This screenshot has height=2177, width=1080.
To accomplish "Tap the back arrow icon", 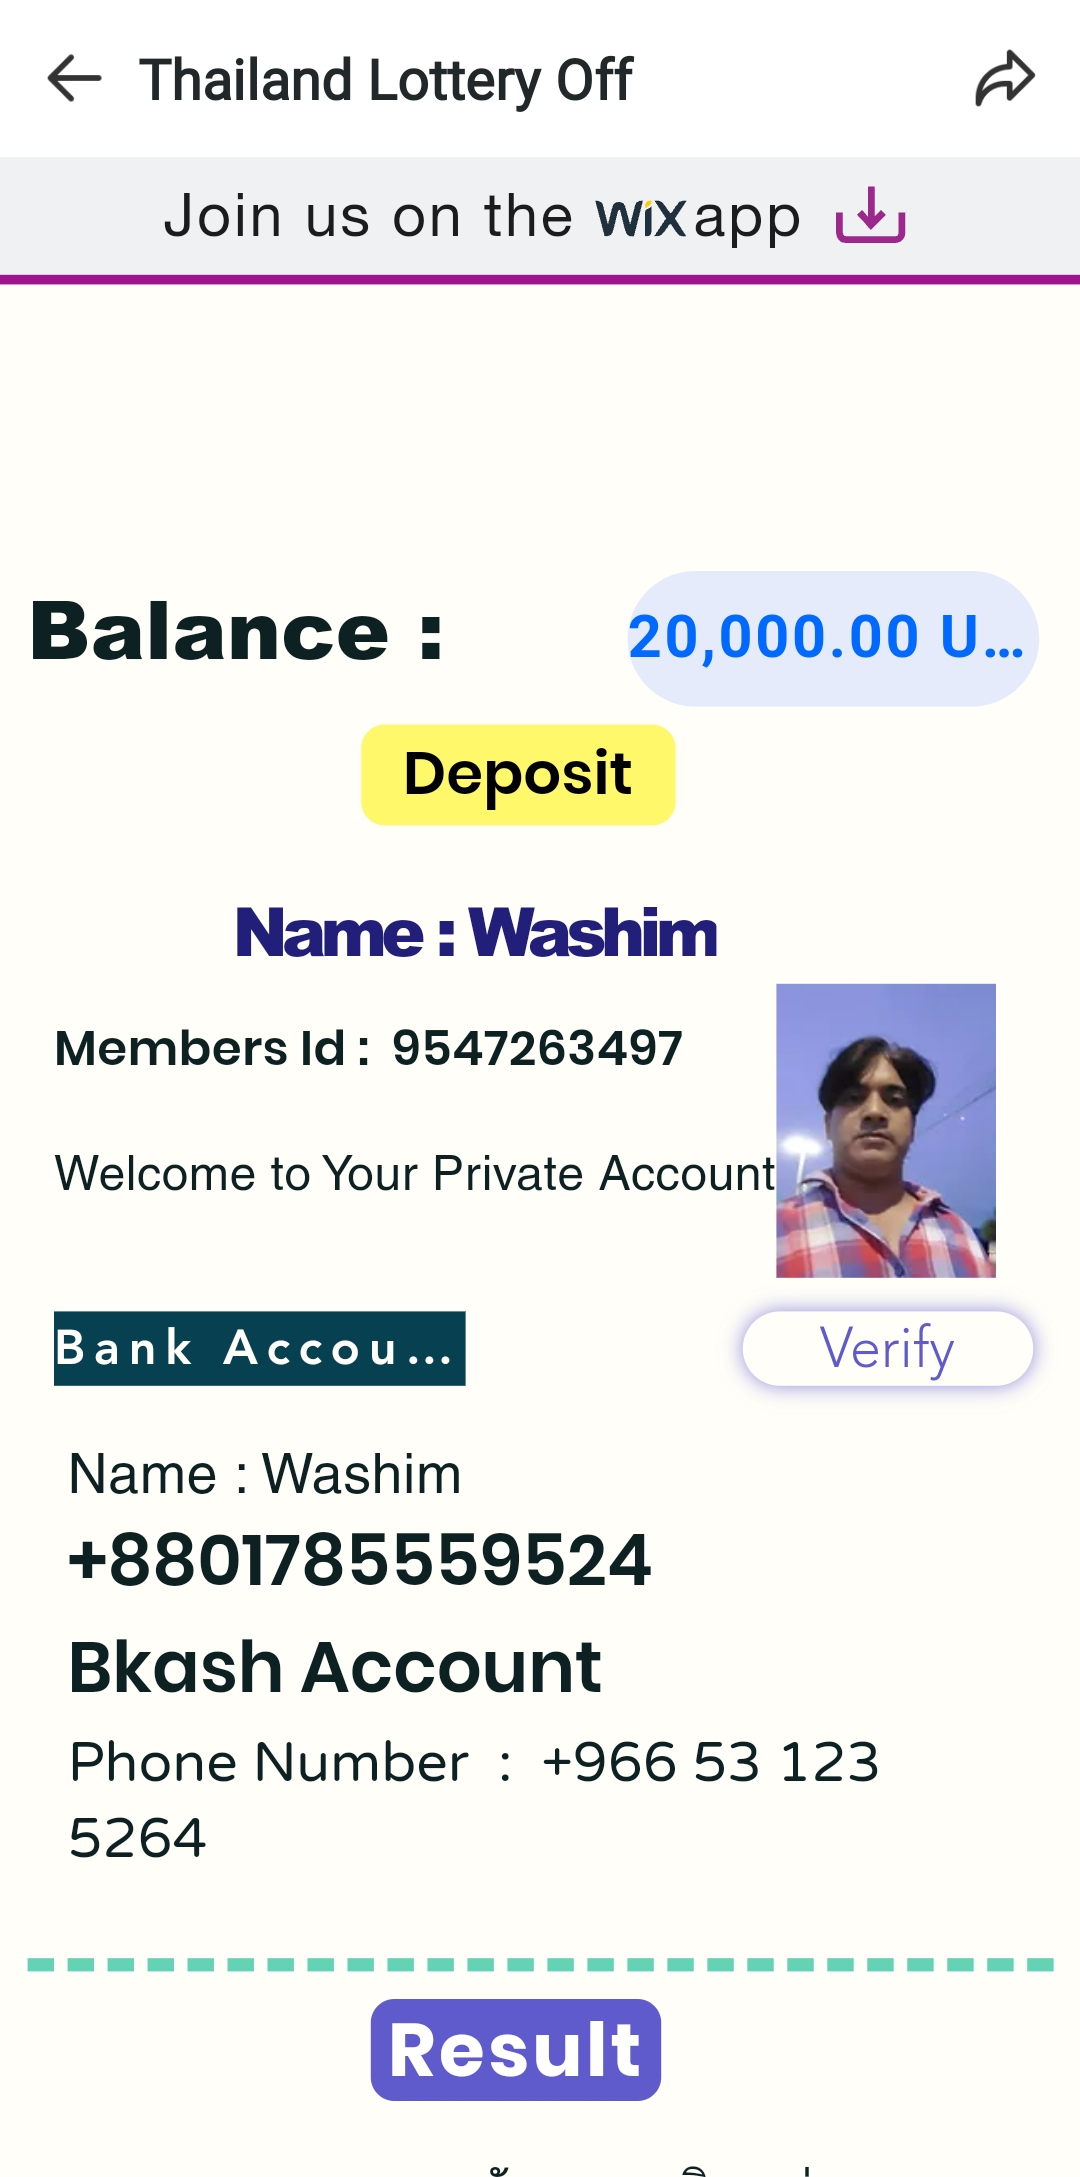I will 74,79.
